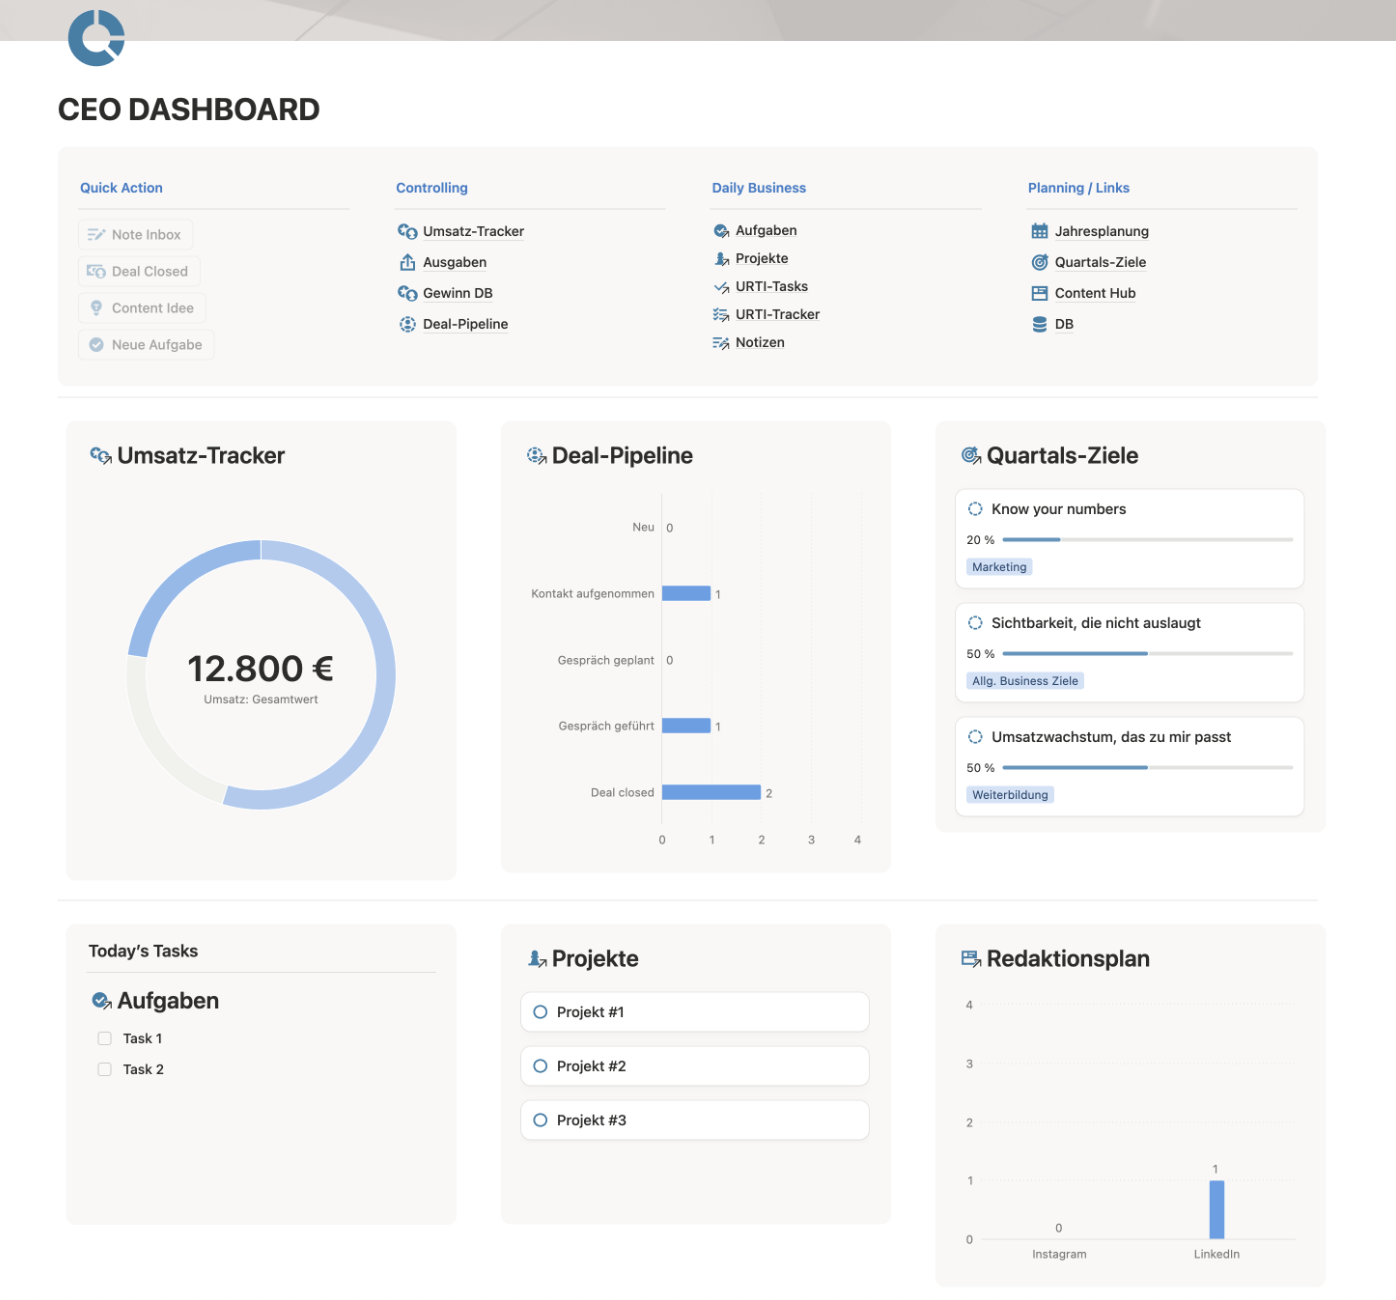This screenshot has width=1396, height=1300.
Task: Open the Gewinn DB link
Action: [x=458, y=293]
